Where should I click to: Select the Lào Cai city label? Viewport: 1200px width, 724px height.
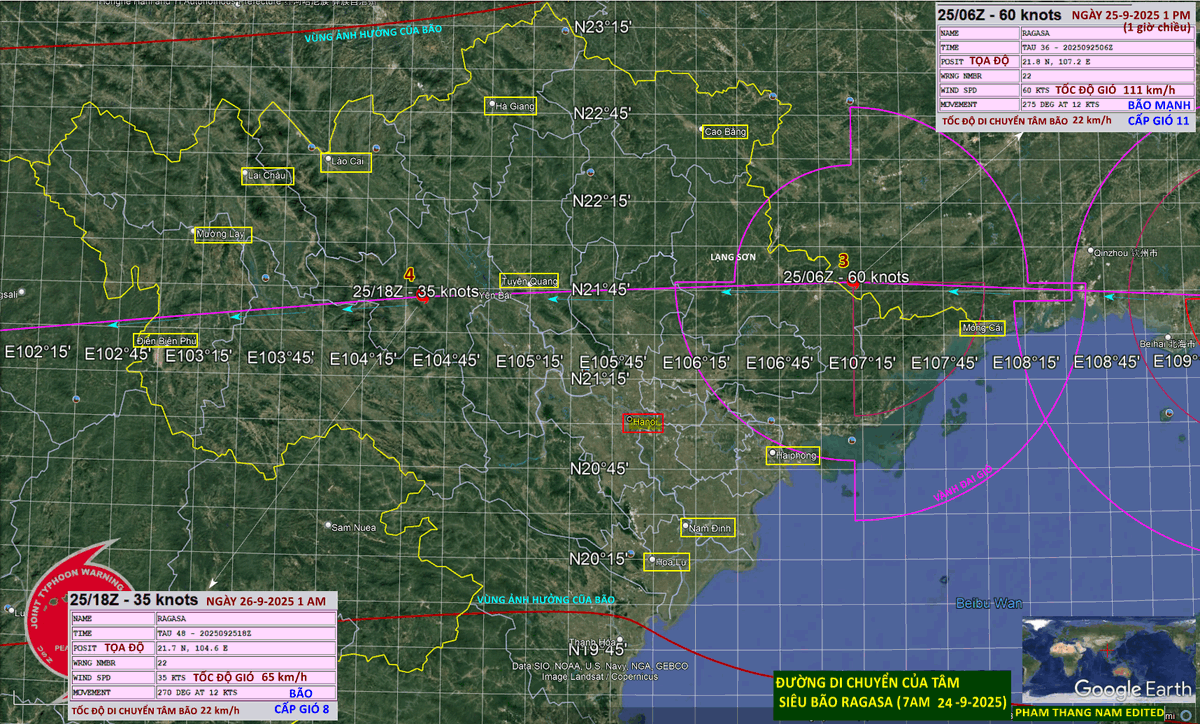click(346, 161)
